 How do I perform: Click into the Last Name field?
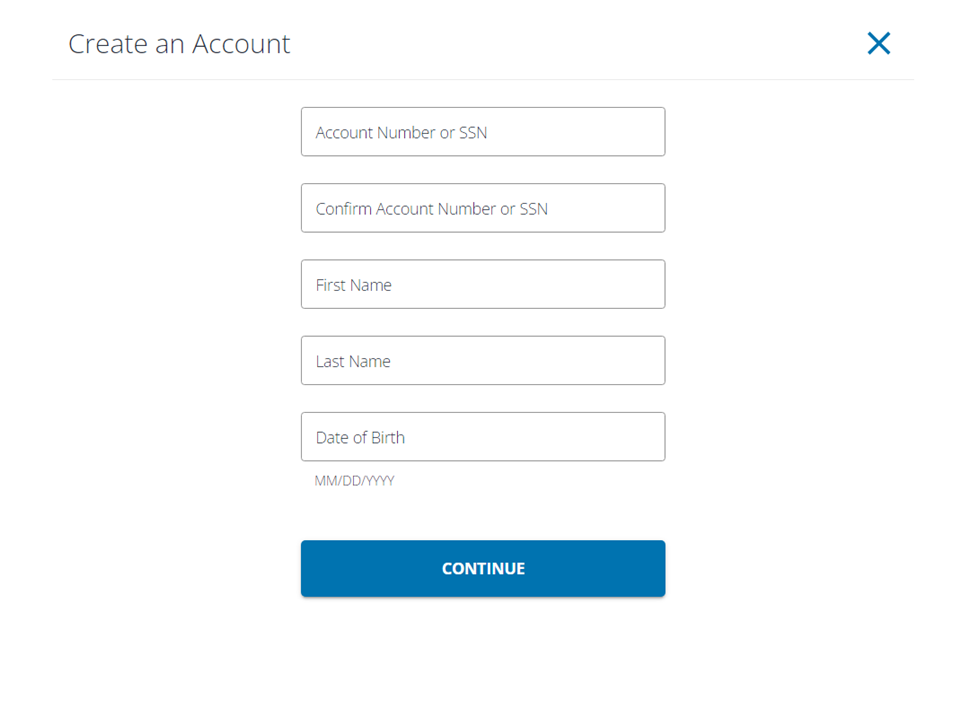coord(483,360)
